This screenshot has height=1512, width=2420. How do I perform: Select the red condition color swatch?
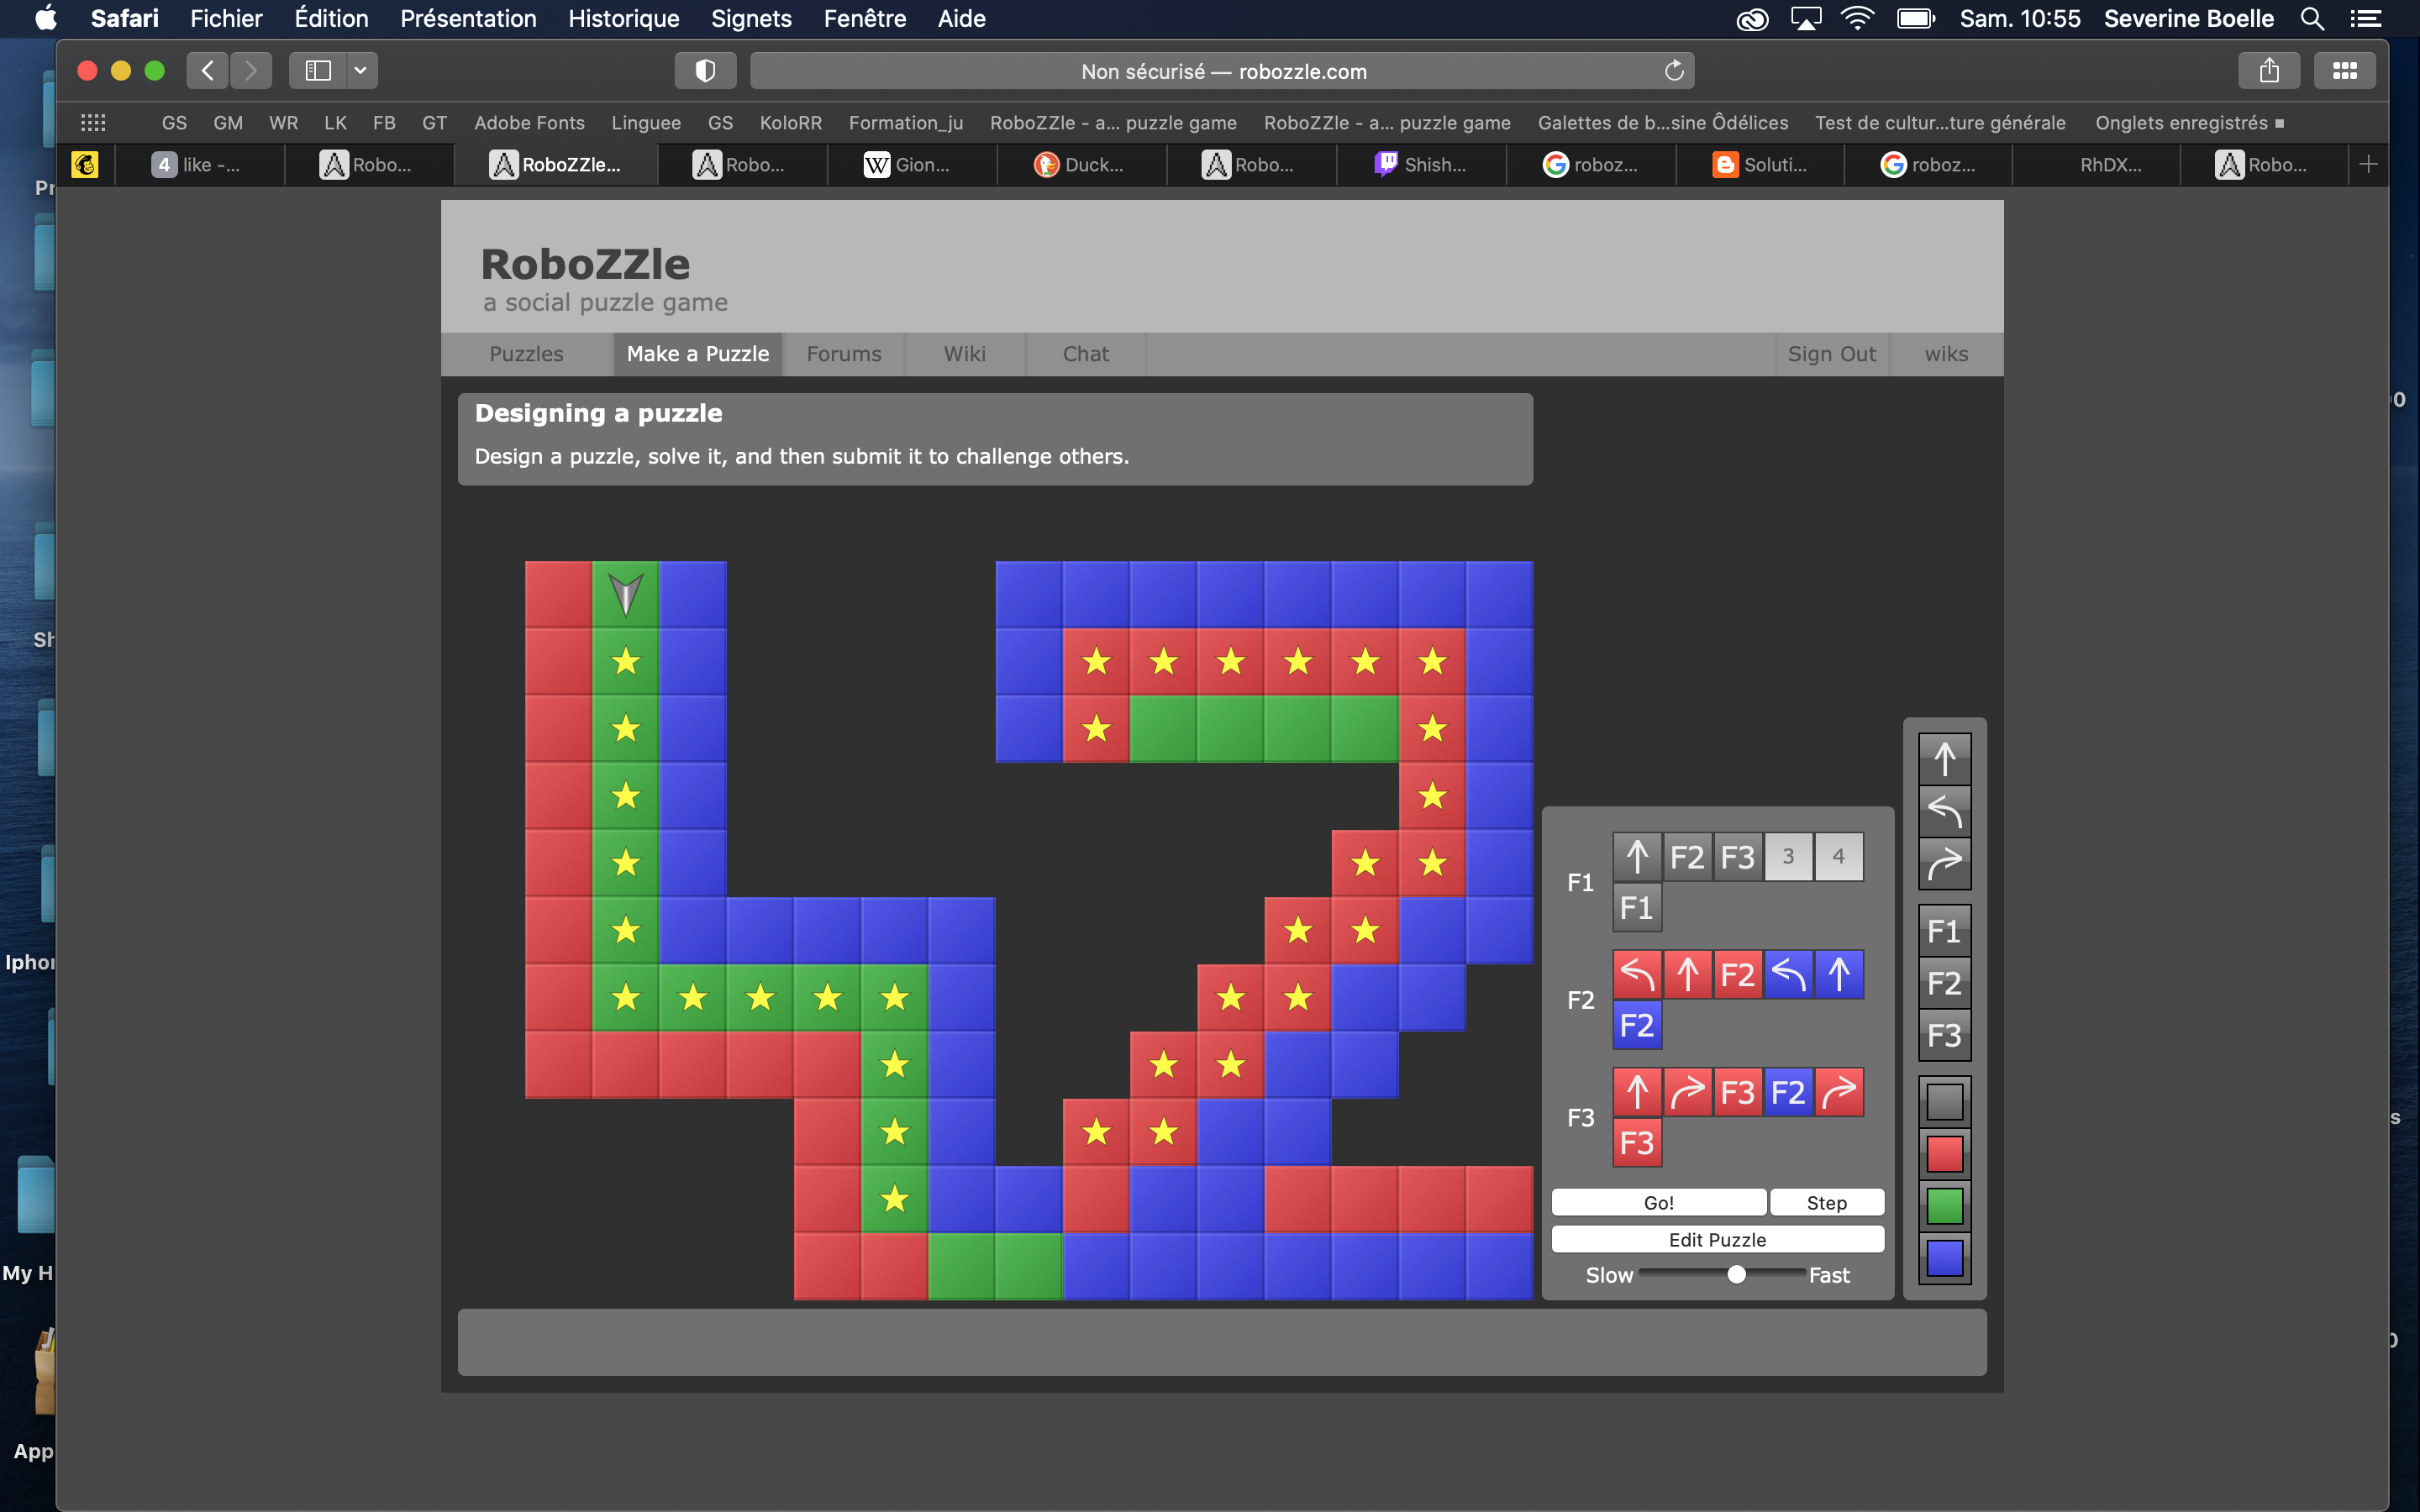tap(1944, 1153)
